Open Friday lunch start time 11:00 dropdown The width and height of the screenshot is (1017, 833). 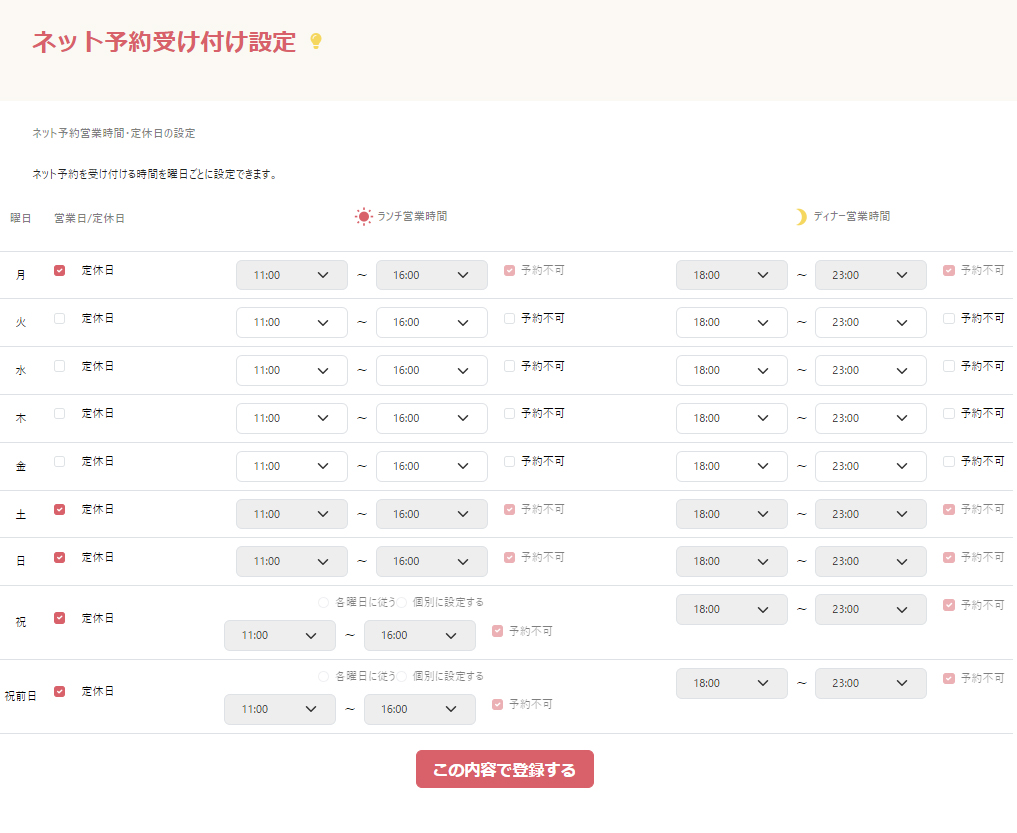click(291, 466)
